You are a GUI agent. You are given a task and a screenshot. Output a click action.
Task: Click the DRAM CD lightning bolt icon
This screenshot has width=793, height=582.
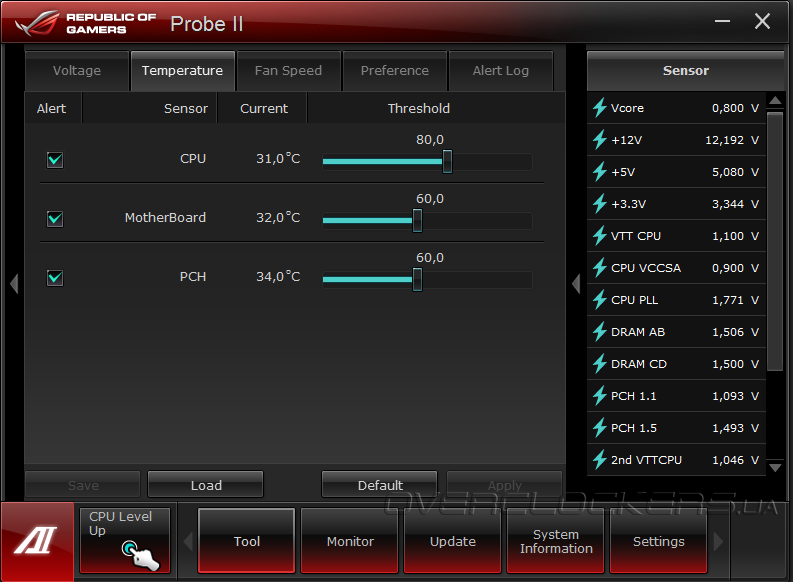click(x=600, y=364)
